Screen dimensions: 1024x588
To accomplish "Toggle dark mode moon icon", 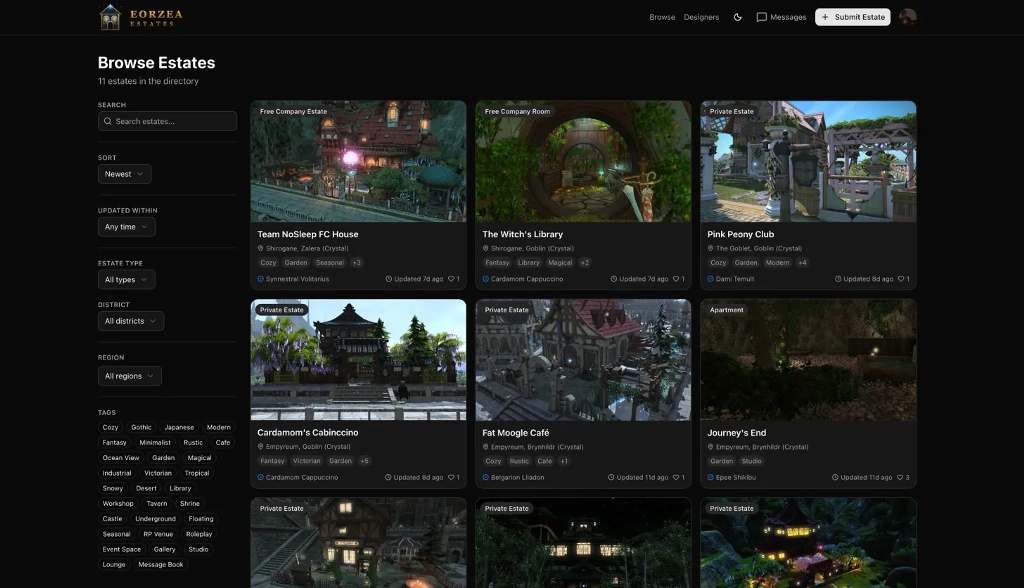I will click(x=738, y=17).
